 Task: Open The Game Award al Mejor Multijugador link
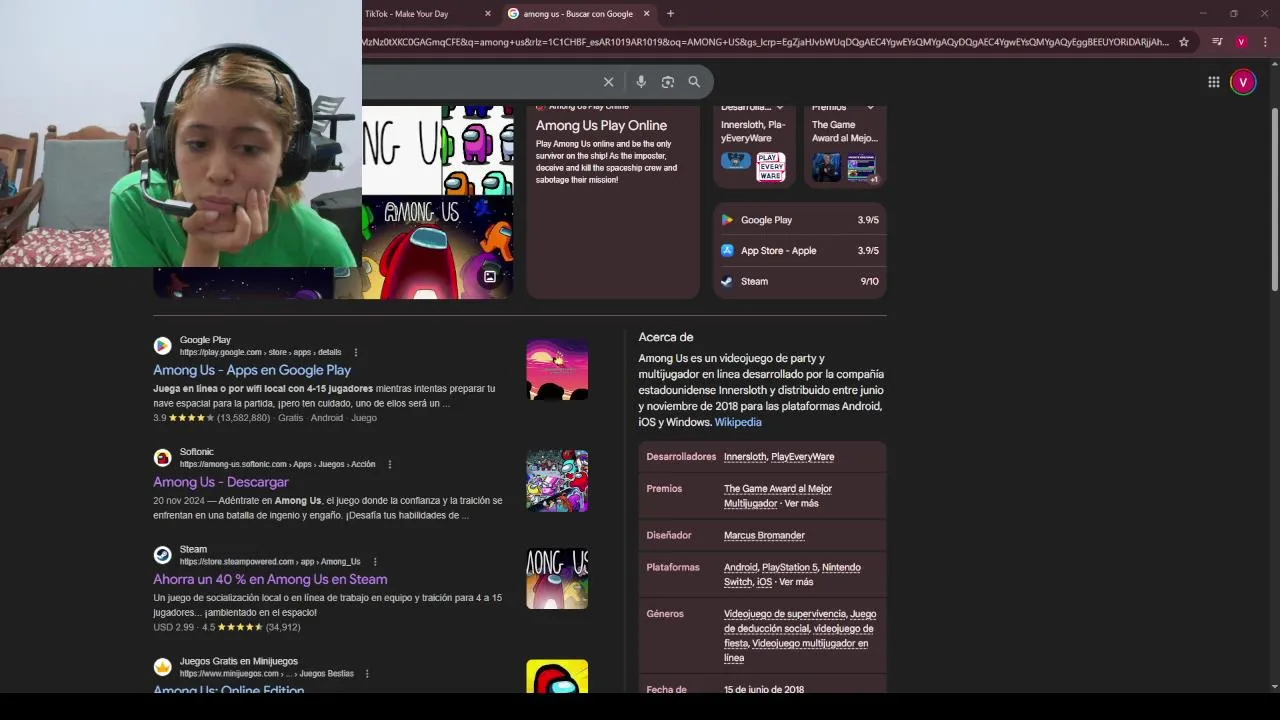(778, 496)
